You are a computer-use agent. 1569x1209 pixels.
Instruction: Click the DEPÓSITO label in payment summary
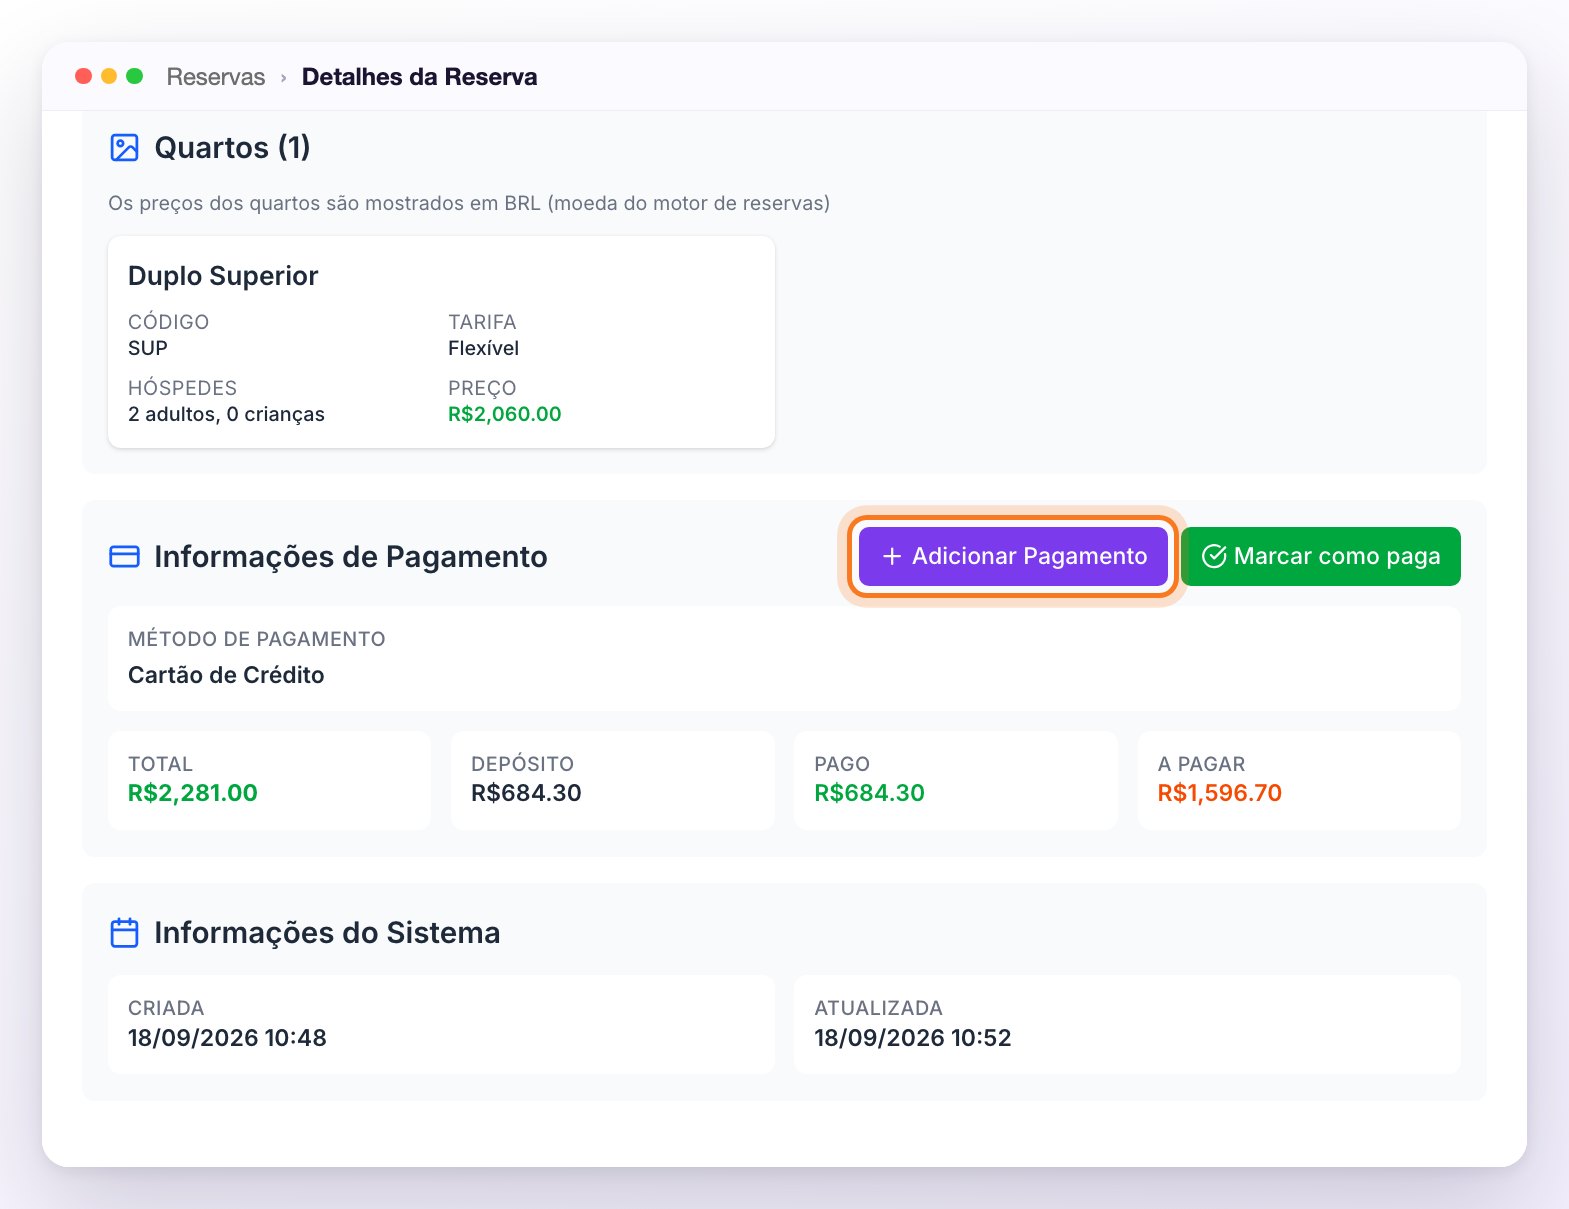522,764
